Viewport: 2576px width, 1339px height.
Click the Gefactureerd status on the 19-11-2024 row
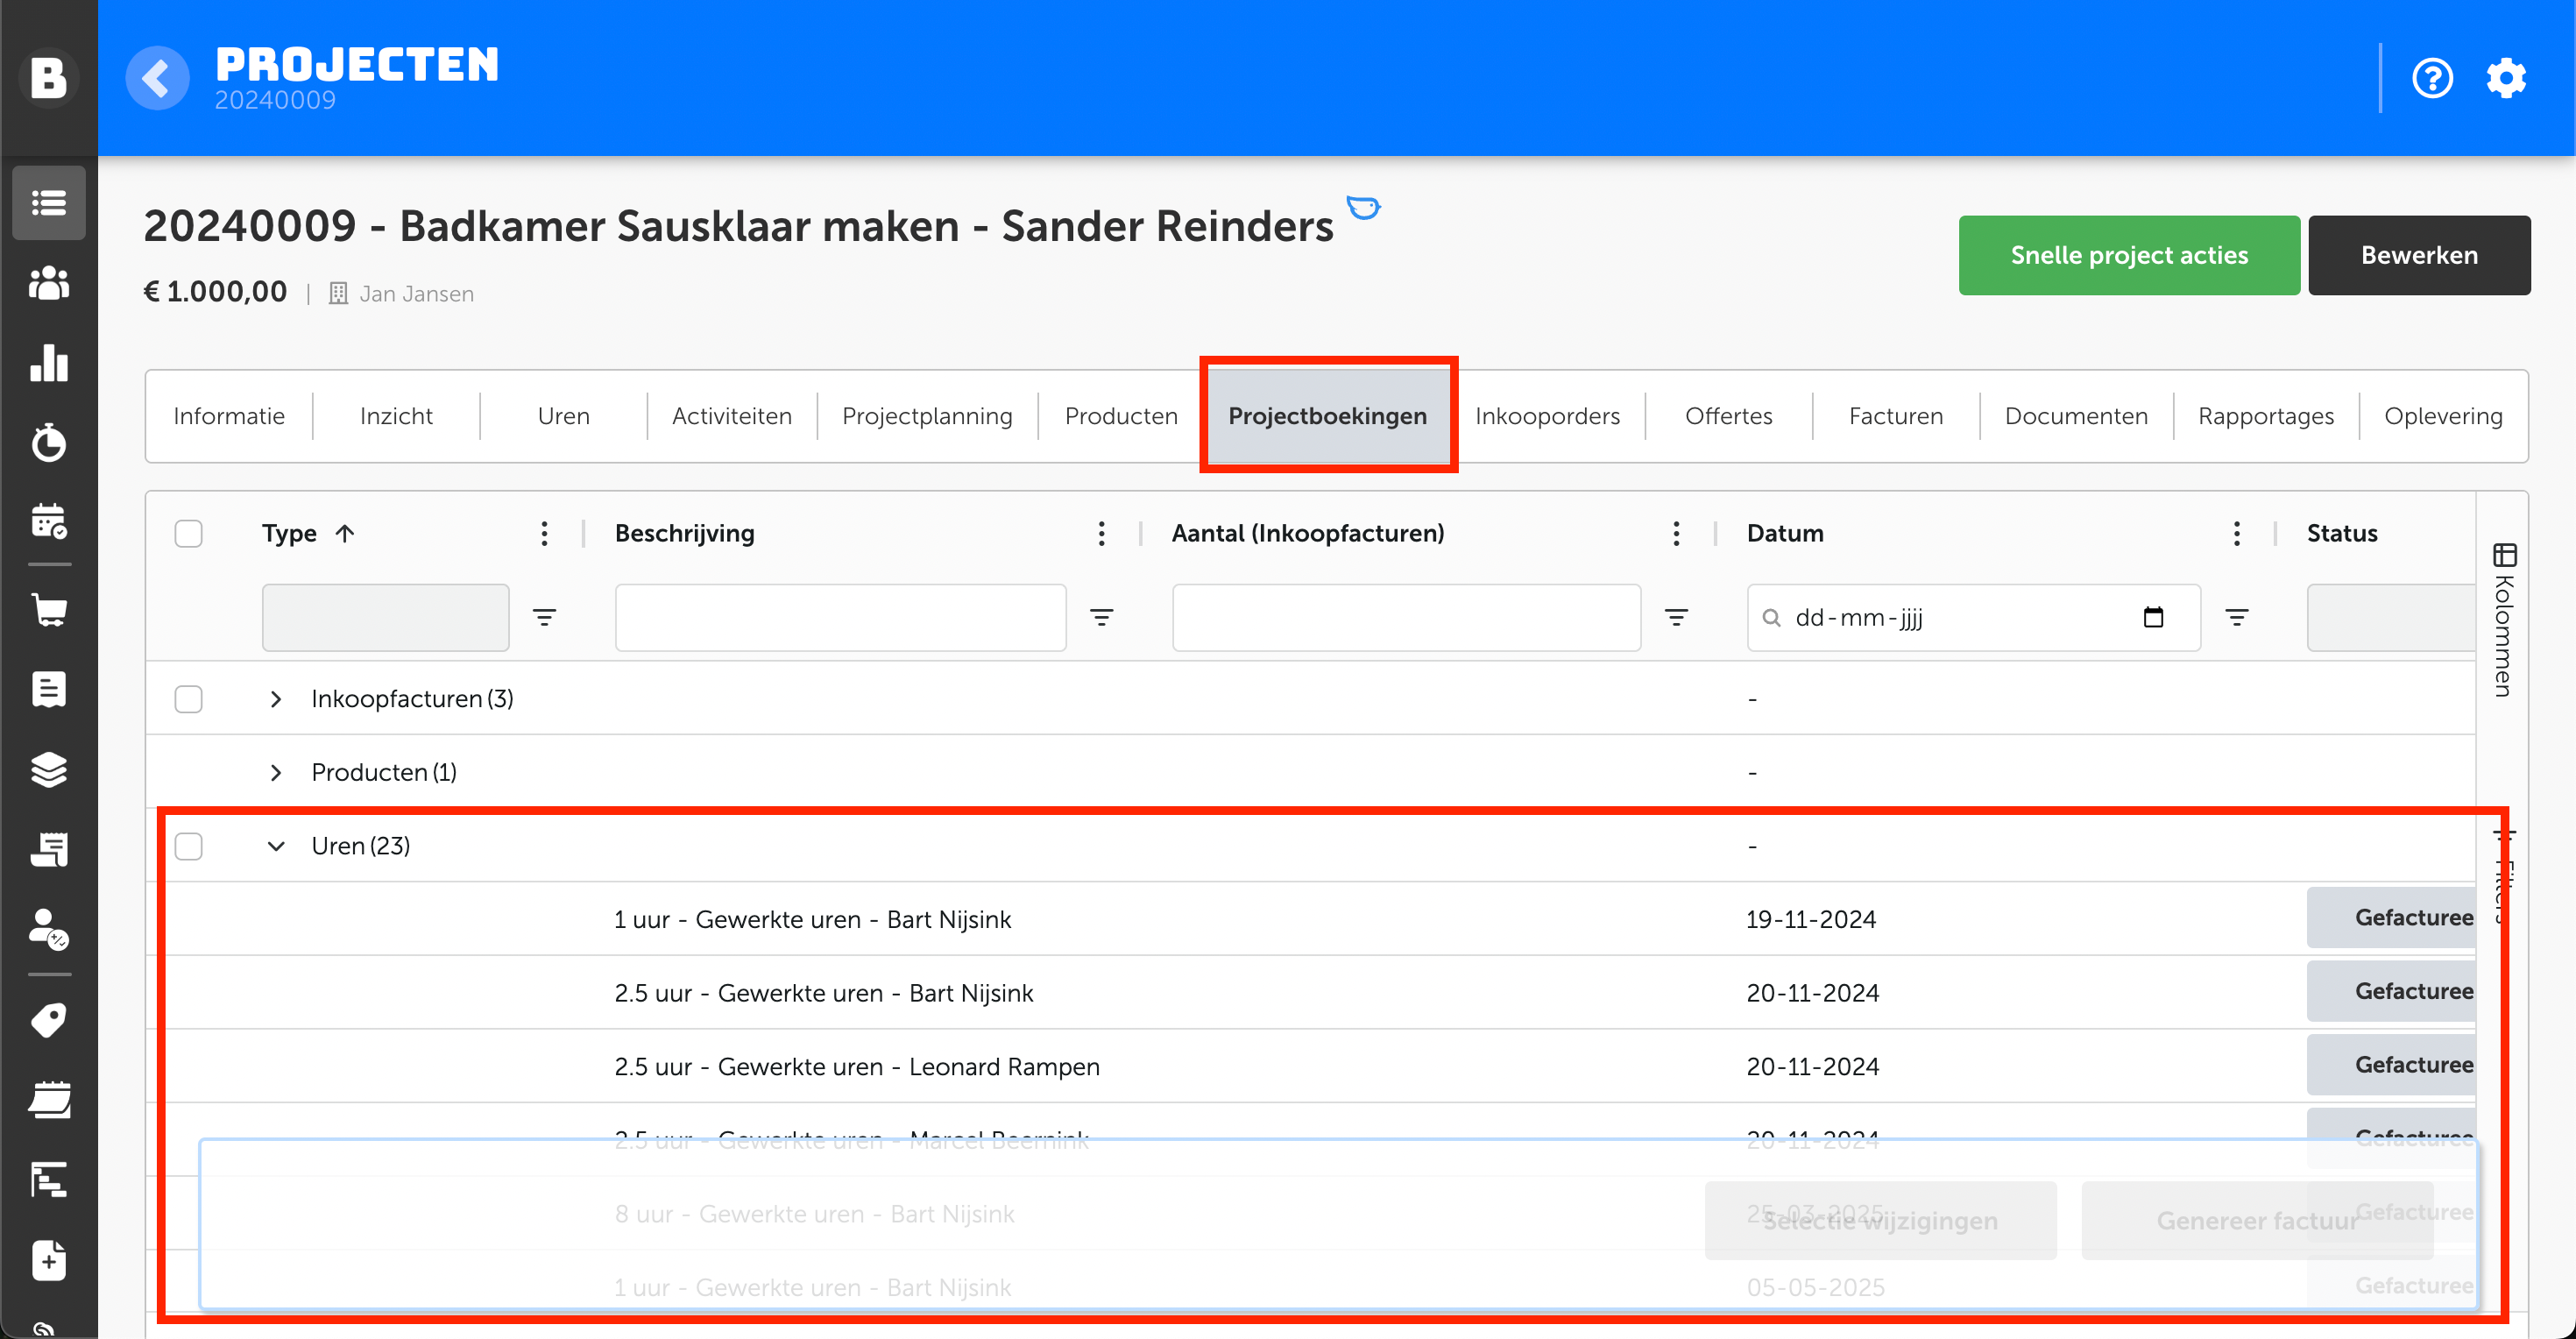click(2391, 917)
